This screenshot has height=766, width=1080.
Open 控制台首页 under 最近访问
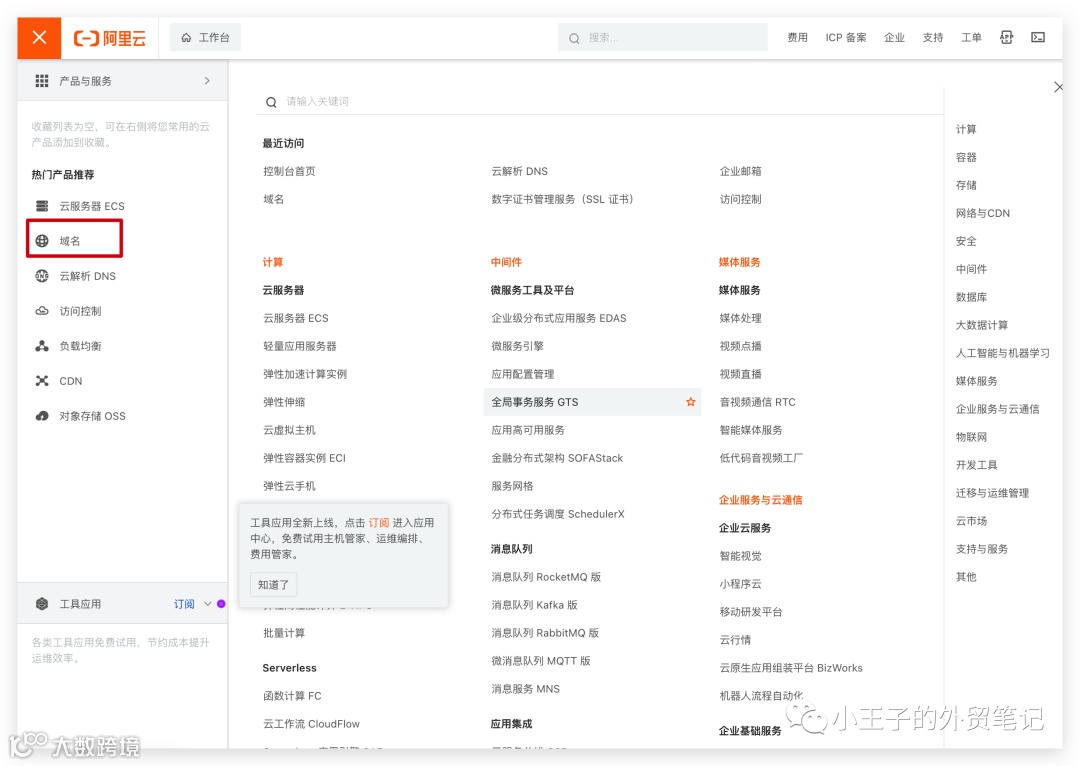[x=289, y=172]
